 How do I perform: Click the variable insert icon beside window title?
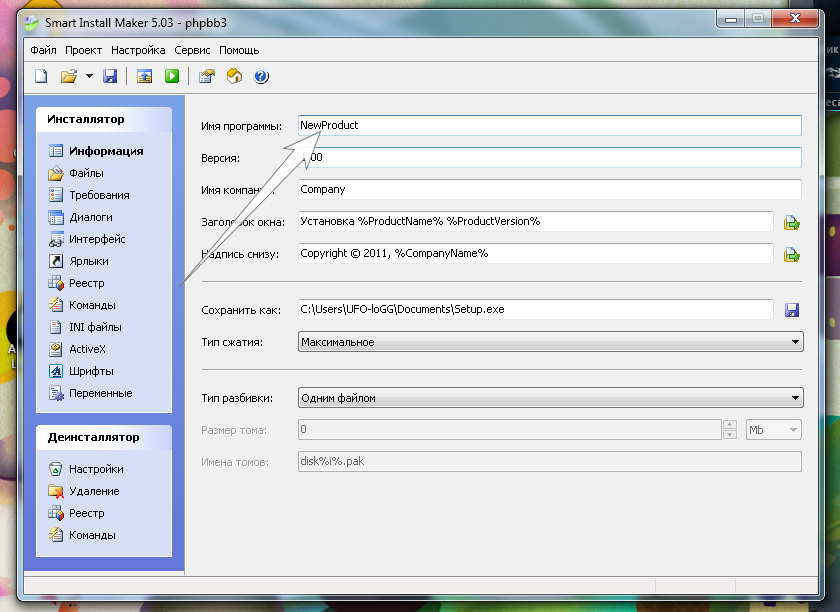coord(791,223)
